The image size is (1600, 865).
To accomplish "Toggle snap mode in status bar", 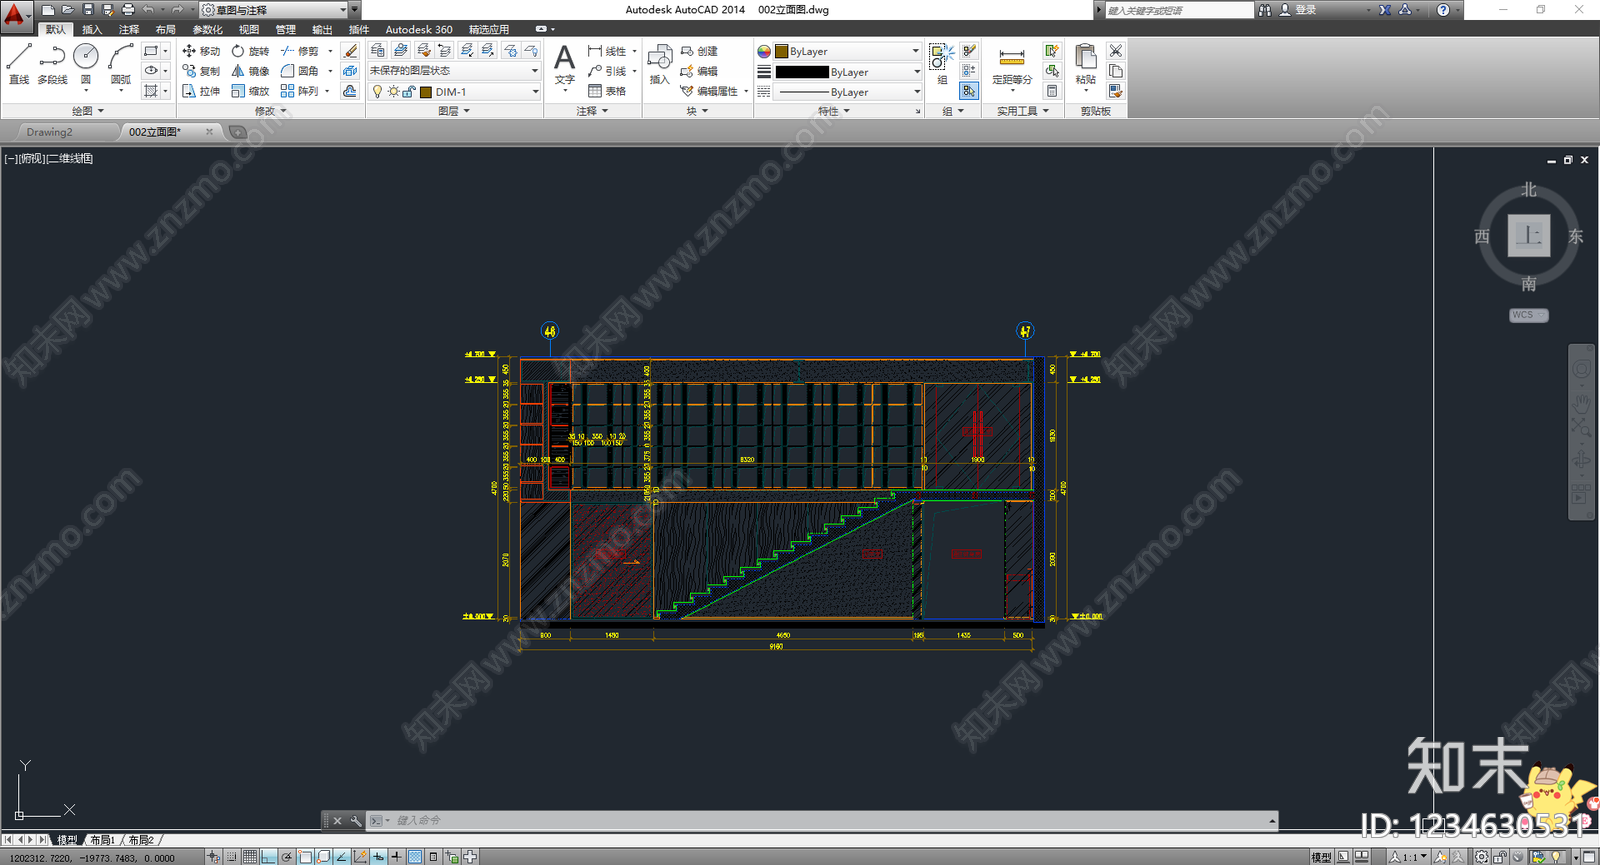I will 232,857.
